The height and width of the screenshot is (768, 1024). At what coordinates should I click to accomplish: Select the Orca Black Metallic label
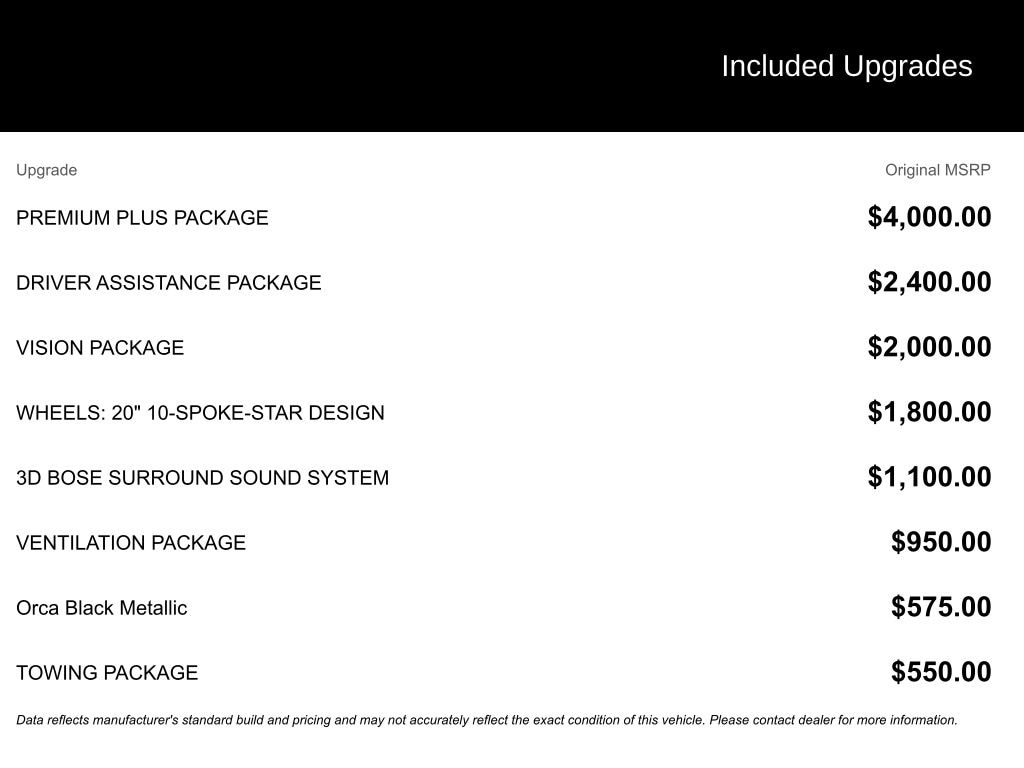coord(101,608)
